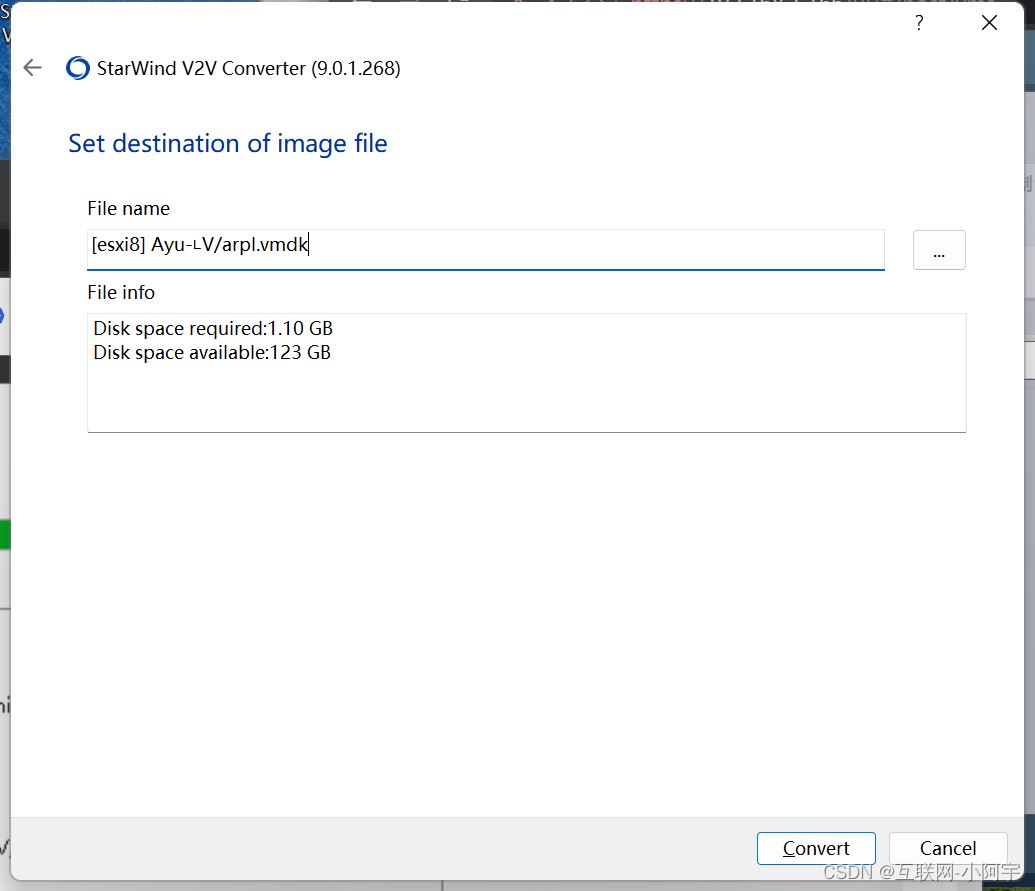Open help with the question mark
This screenshot has width=1035, height=891.
919,23
